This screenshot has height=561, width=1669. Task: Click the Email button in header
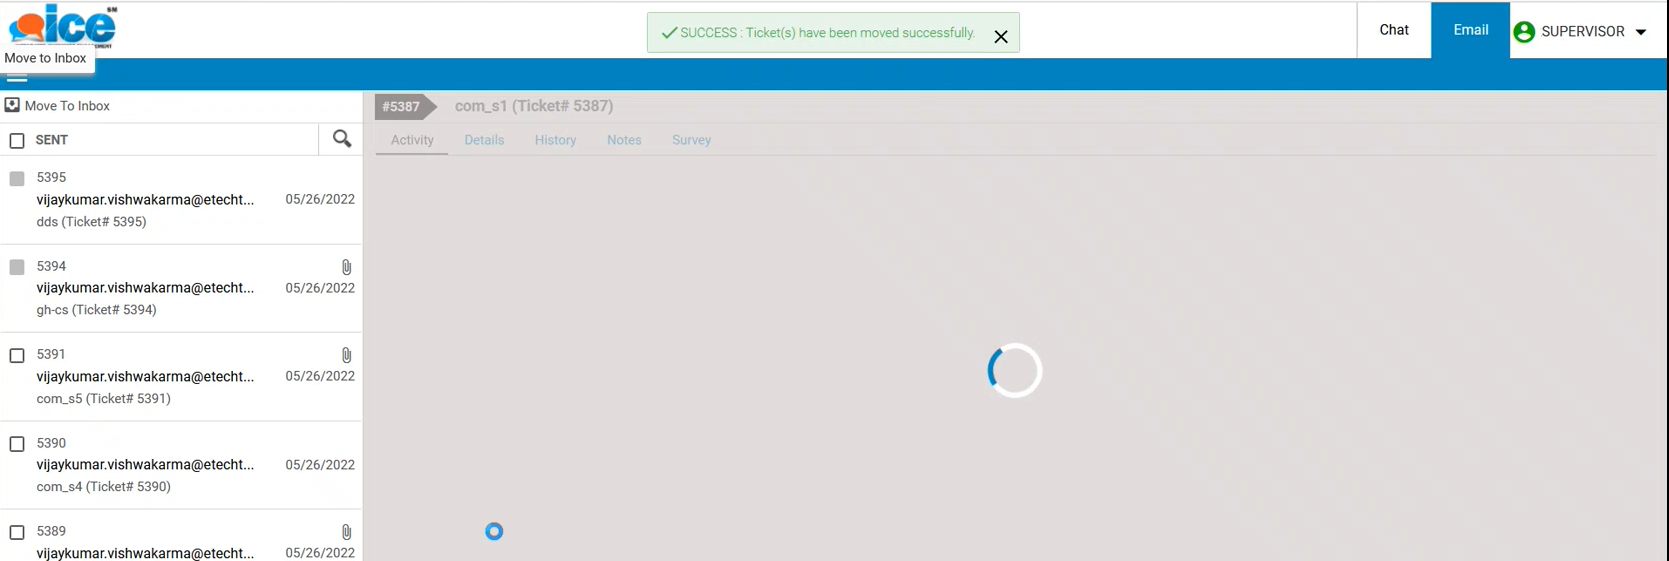[1470, 30]
